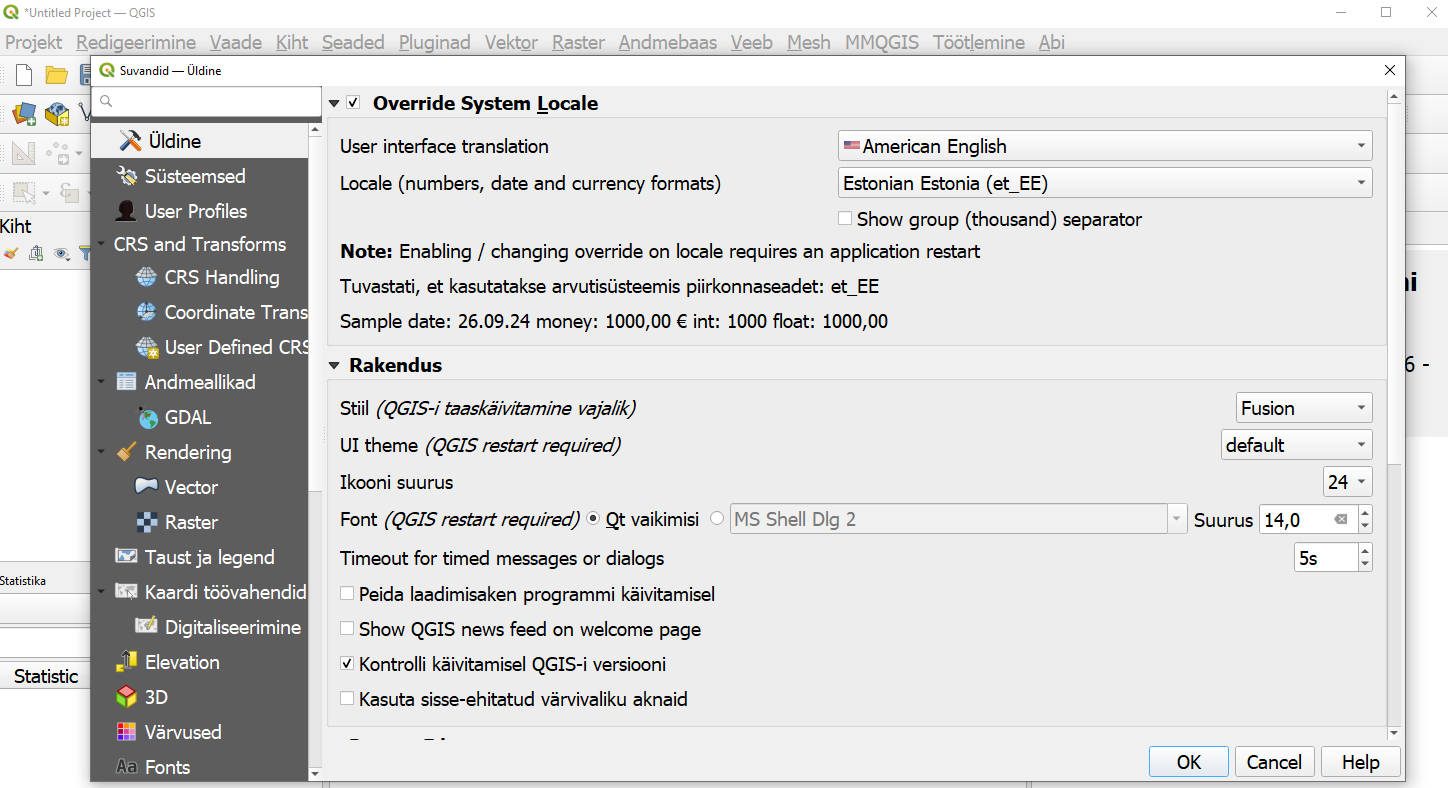
Task: Select the custom font radio button before MS Shell Dlg 2
Action: 717,519
